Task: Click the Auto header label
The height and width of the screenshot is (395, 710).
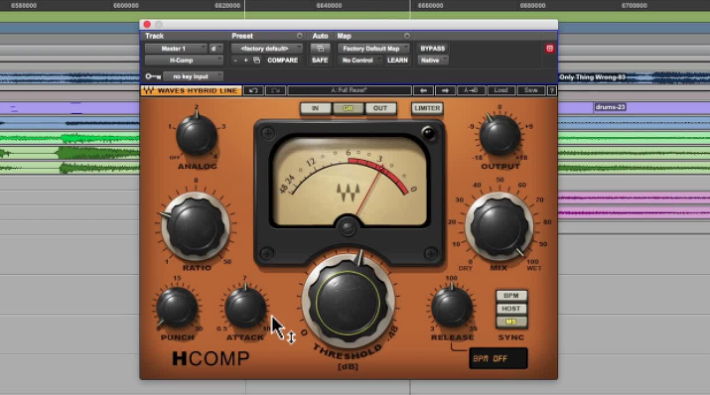Action: (320, 36)
